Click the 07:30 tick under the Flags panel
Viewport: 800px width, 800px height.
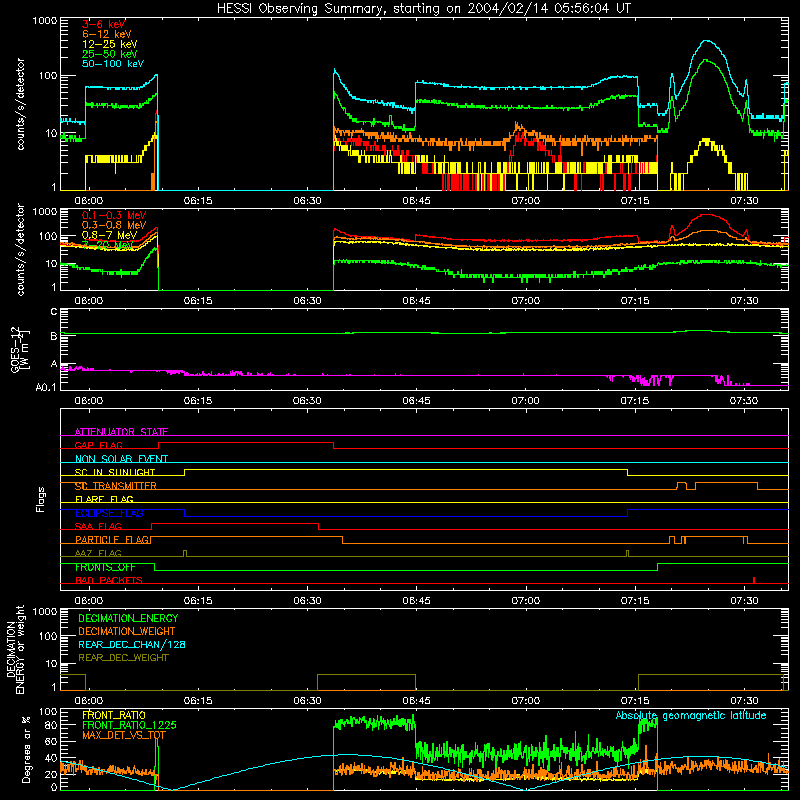pos(744,601)
